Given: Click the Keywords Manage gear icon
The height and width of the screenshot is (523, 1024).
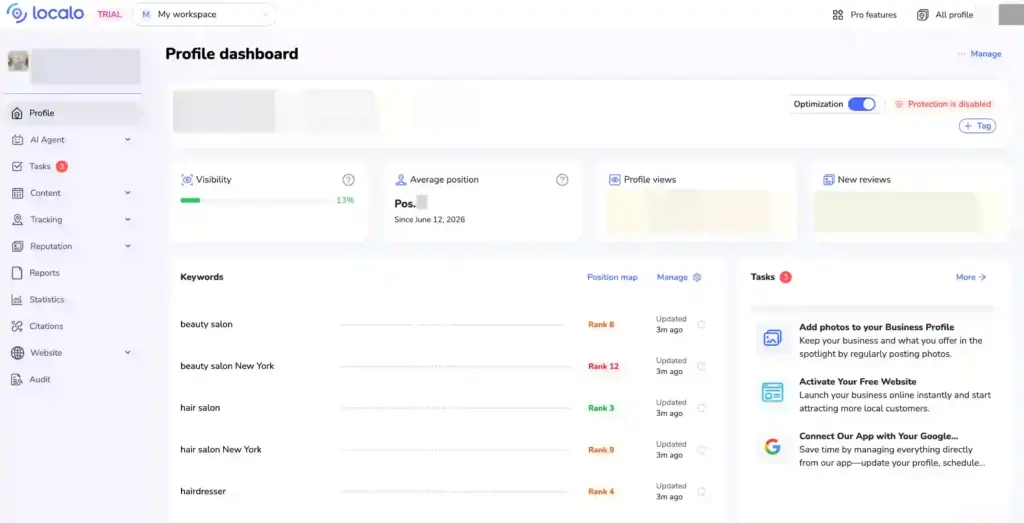Looking at the screenshot, I should coord(697,277).
